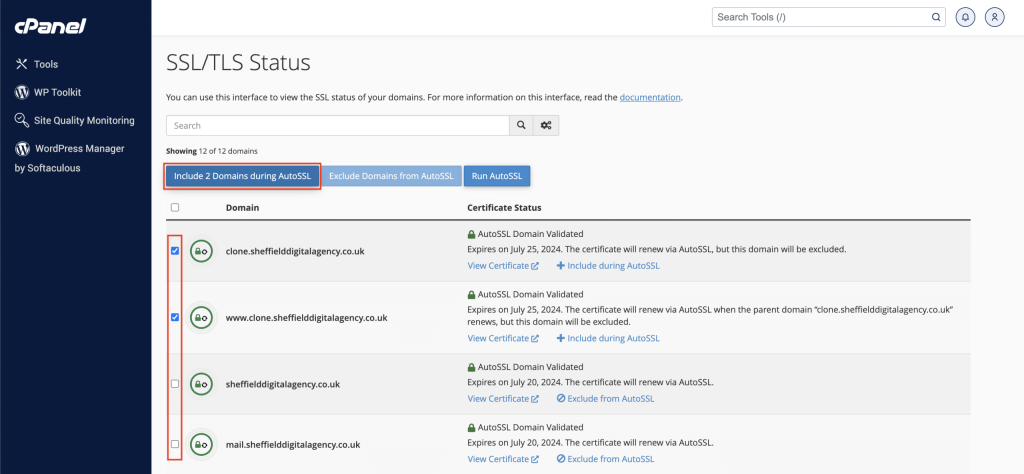
Task: Focus the domain Search input field
Action: tap(338, 125)
